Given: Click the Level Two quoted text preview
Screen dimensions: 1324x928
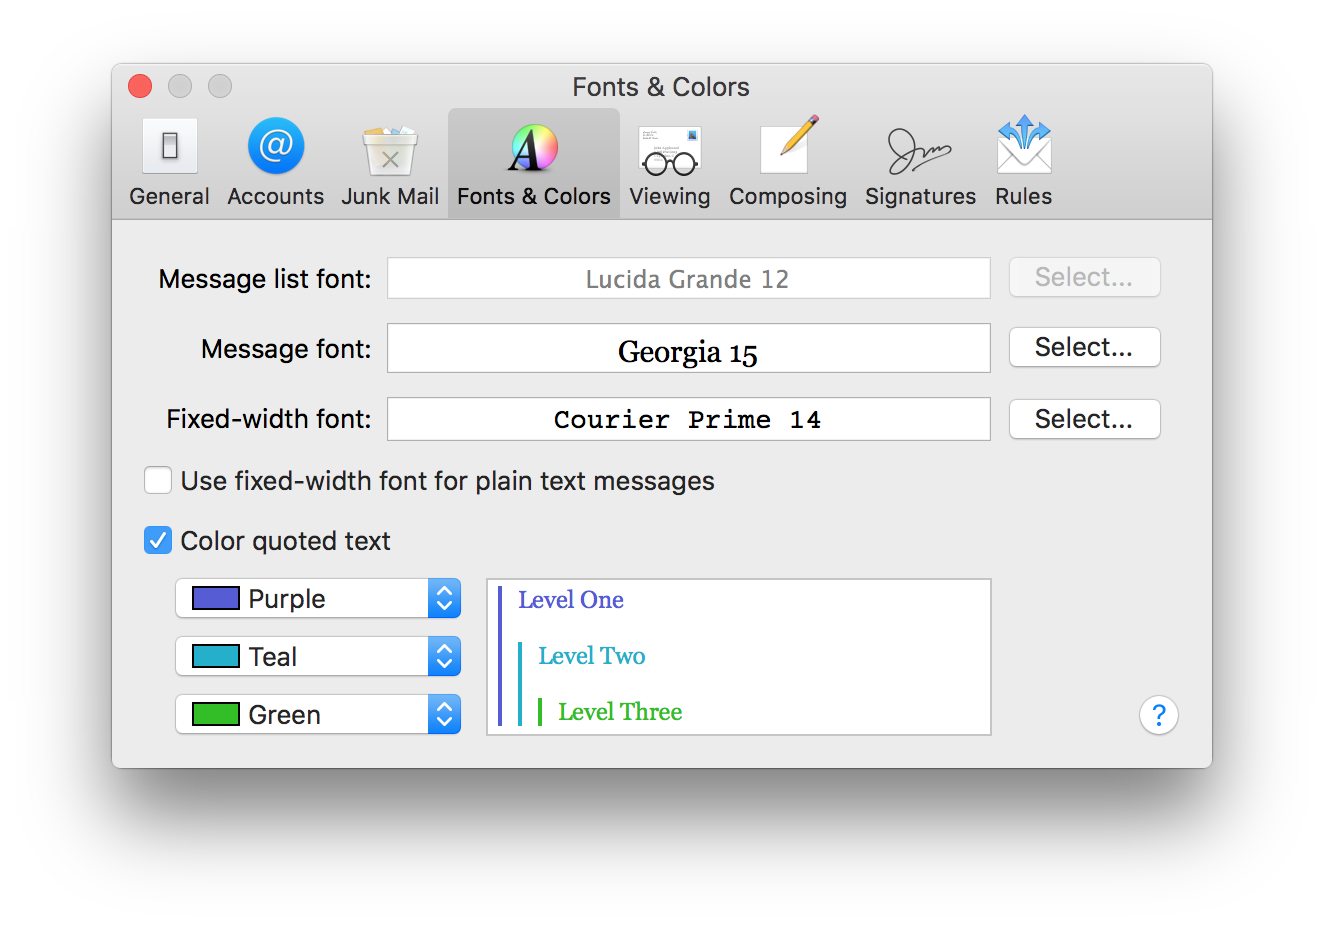Looking at the screenshot, I should pyautogui.click(x=591, y=656).
